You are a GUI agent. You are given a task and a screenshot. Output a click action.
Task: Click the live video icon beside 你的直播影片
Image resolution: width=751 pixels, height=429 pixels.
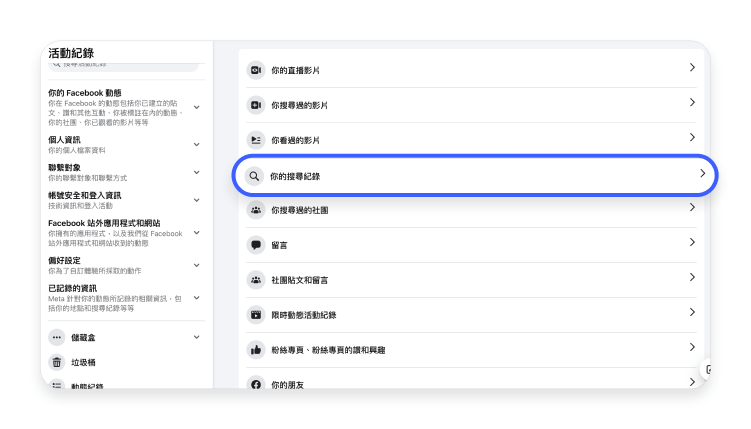tap(256, 69)
